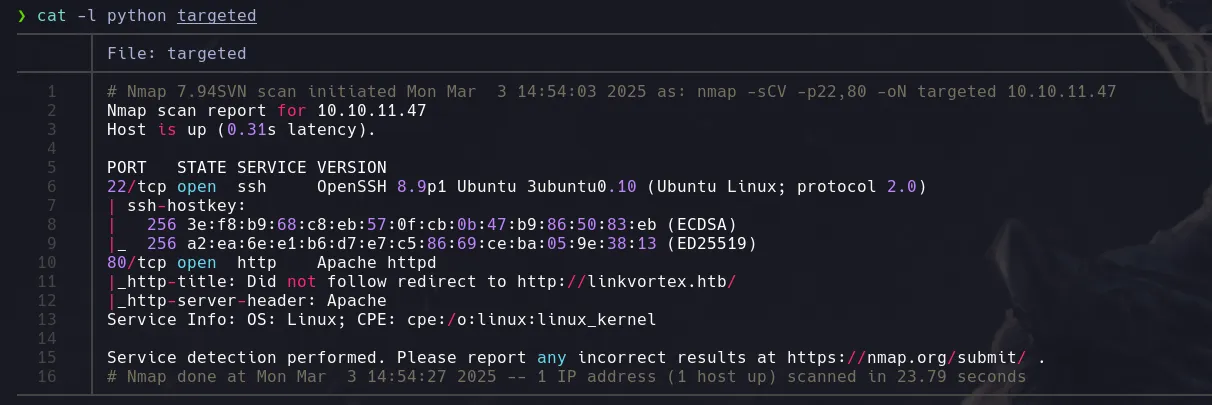The width and height of the screenshot is (1212, 405).
Task: Click the PORT STATE SERVICE VERSION header row
Action: [x=246, y=167]
